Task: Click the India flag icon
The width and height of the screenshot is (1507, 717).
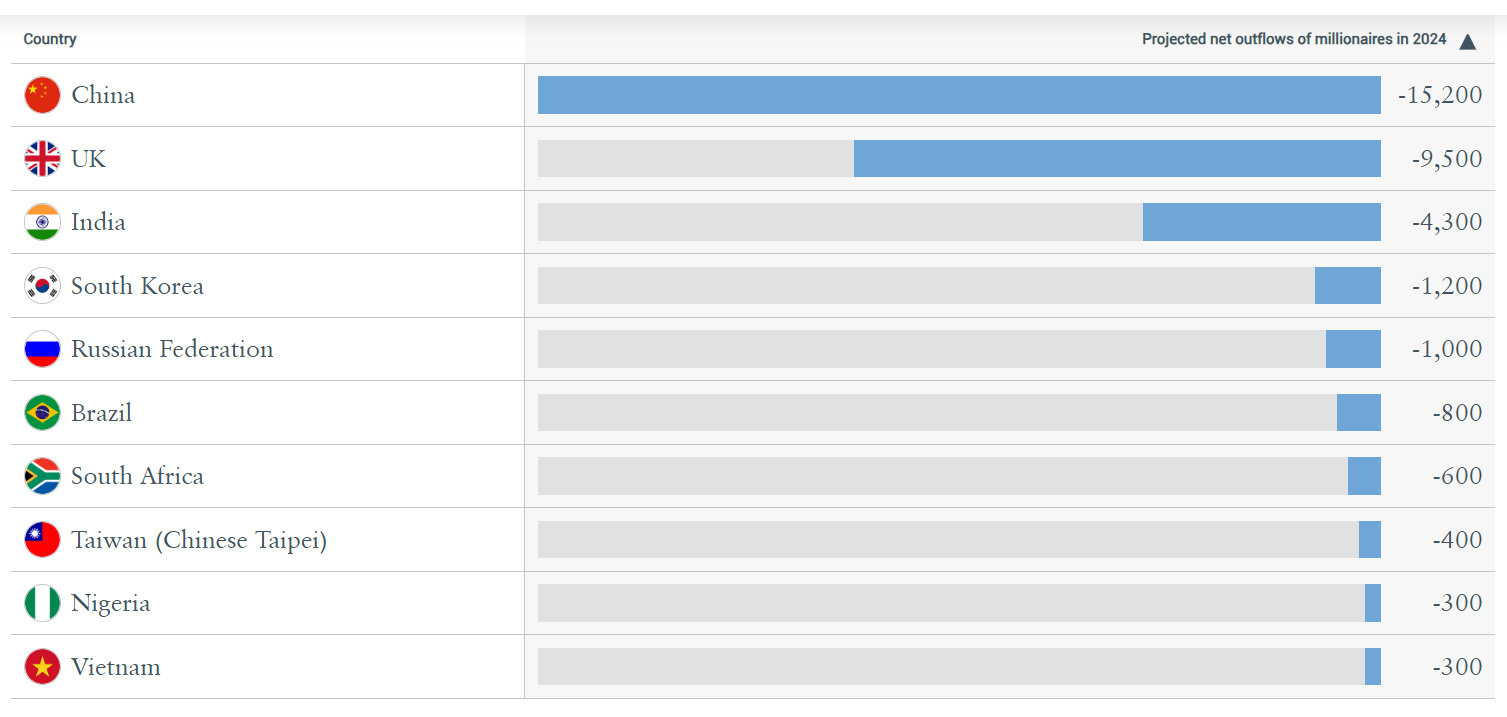Action: 42,222
